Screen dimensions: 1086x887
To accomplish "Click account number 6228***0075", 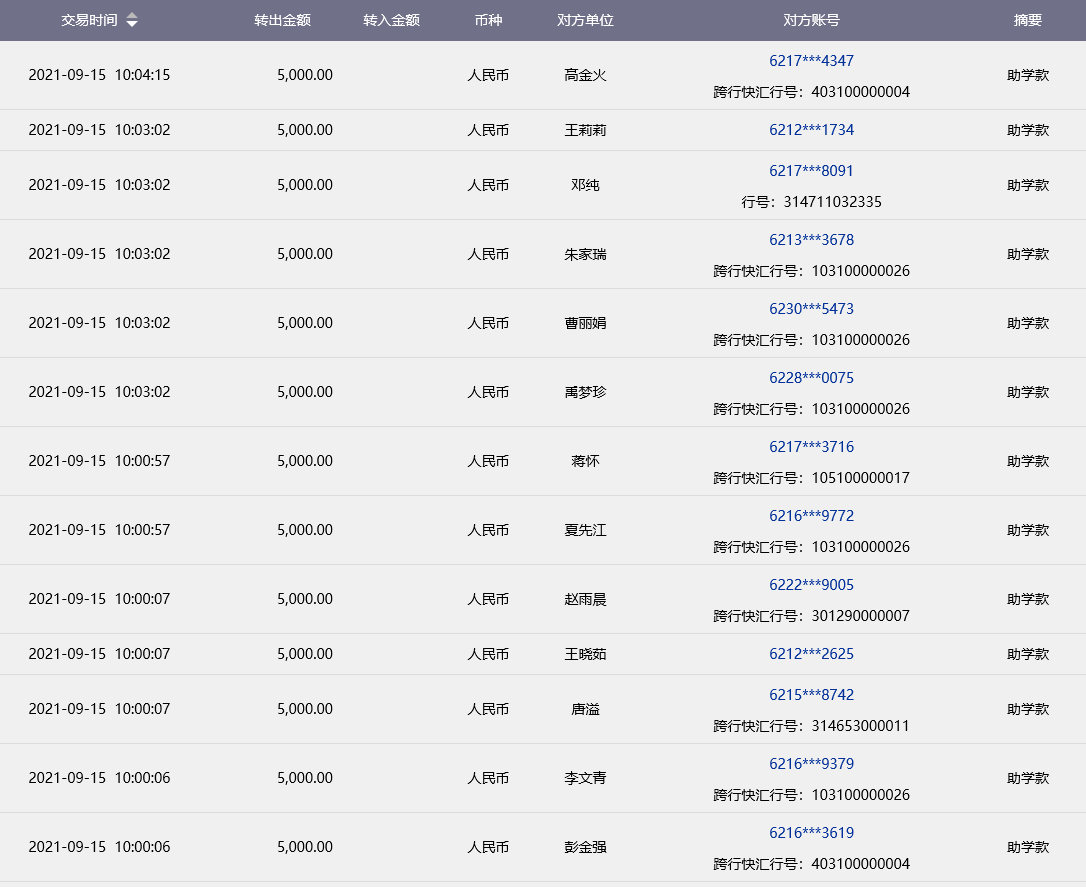I will [811, 378].
